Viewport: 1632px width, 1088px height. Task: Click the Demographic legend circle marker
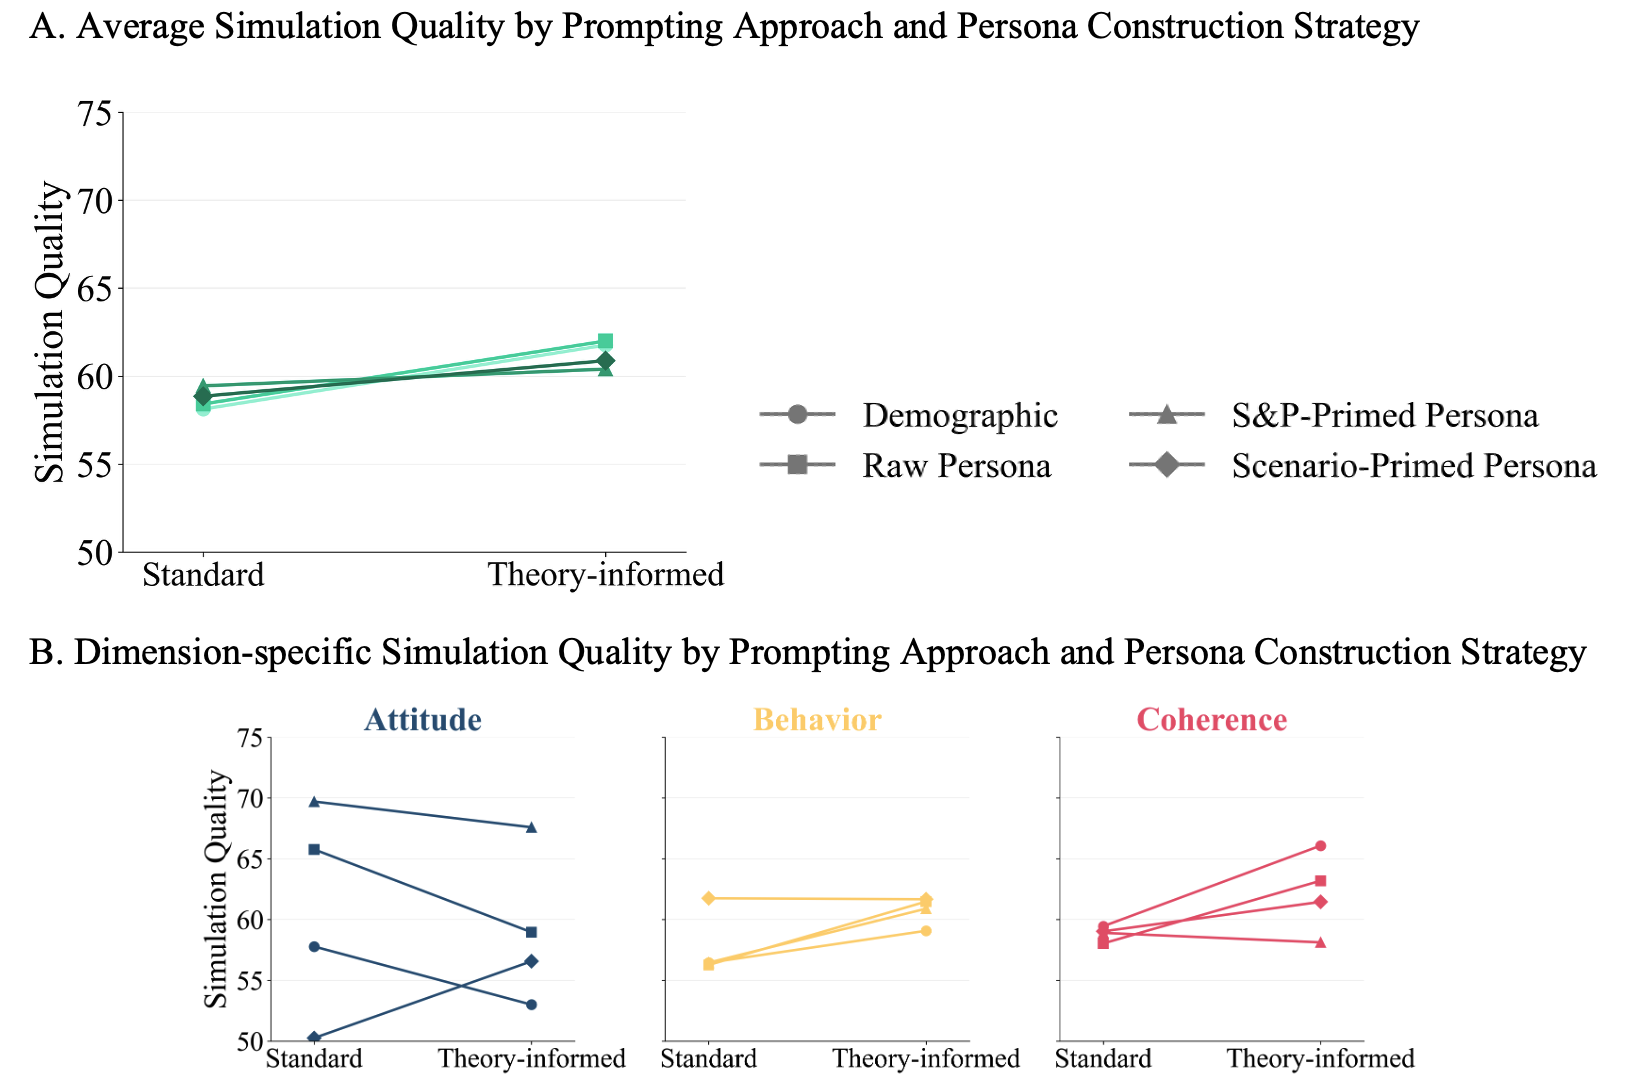(x=797, y=414)
